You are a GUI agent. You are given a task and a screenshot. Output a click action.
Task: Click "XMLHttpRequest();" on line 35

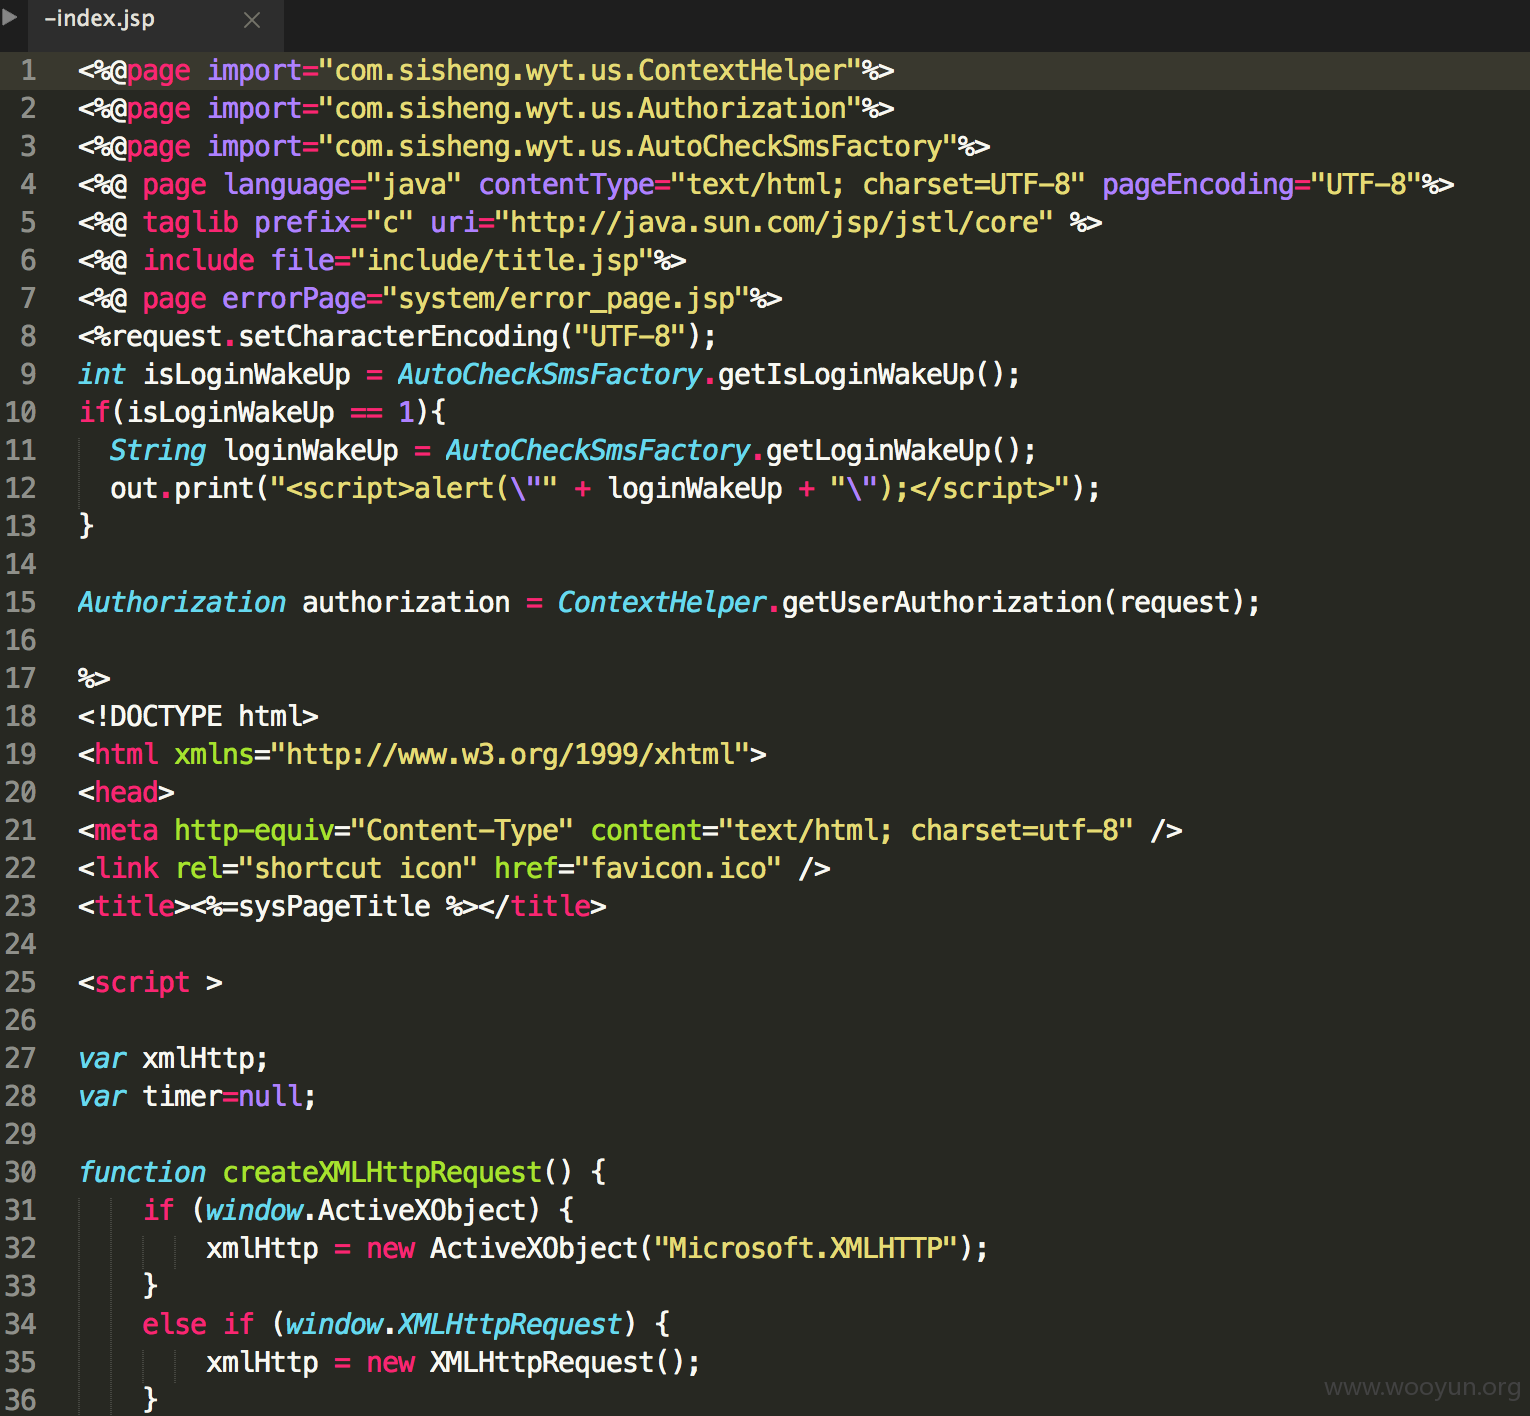click(x=565, y=1362)
